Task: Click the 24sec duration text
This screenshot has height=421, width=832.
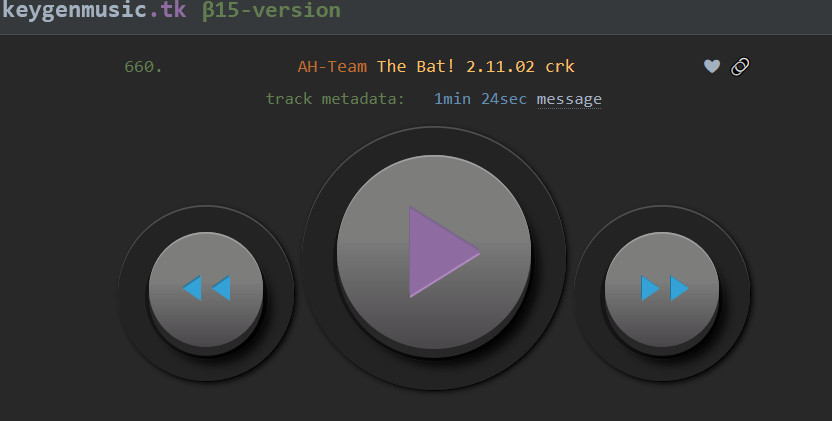Action: [504, 99]
